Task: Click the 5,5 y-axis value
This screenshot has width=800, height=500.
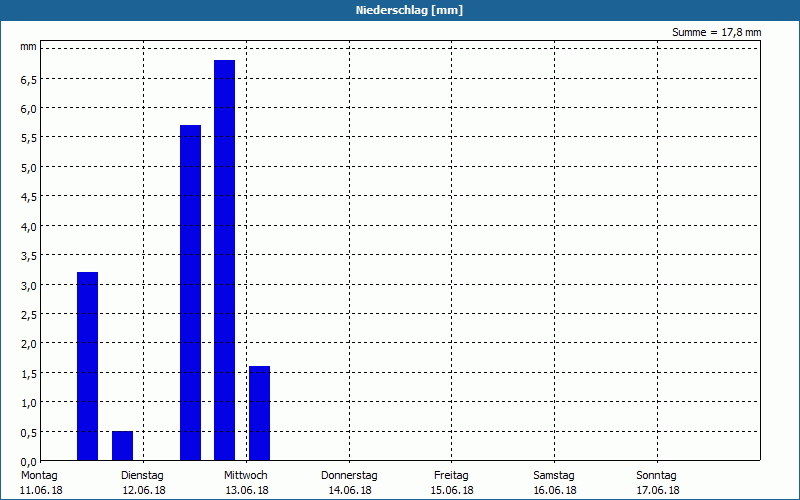Action: [29, 139]
